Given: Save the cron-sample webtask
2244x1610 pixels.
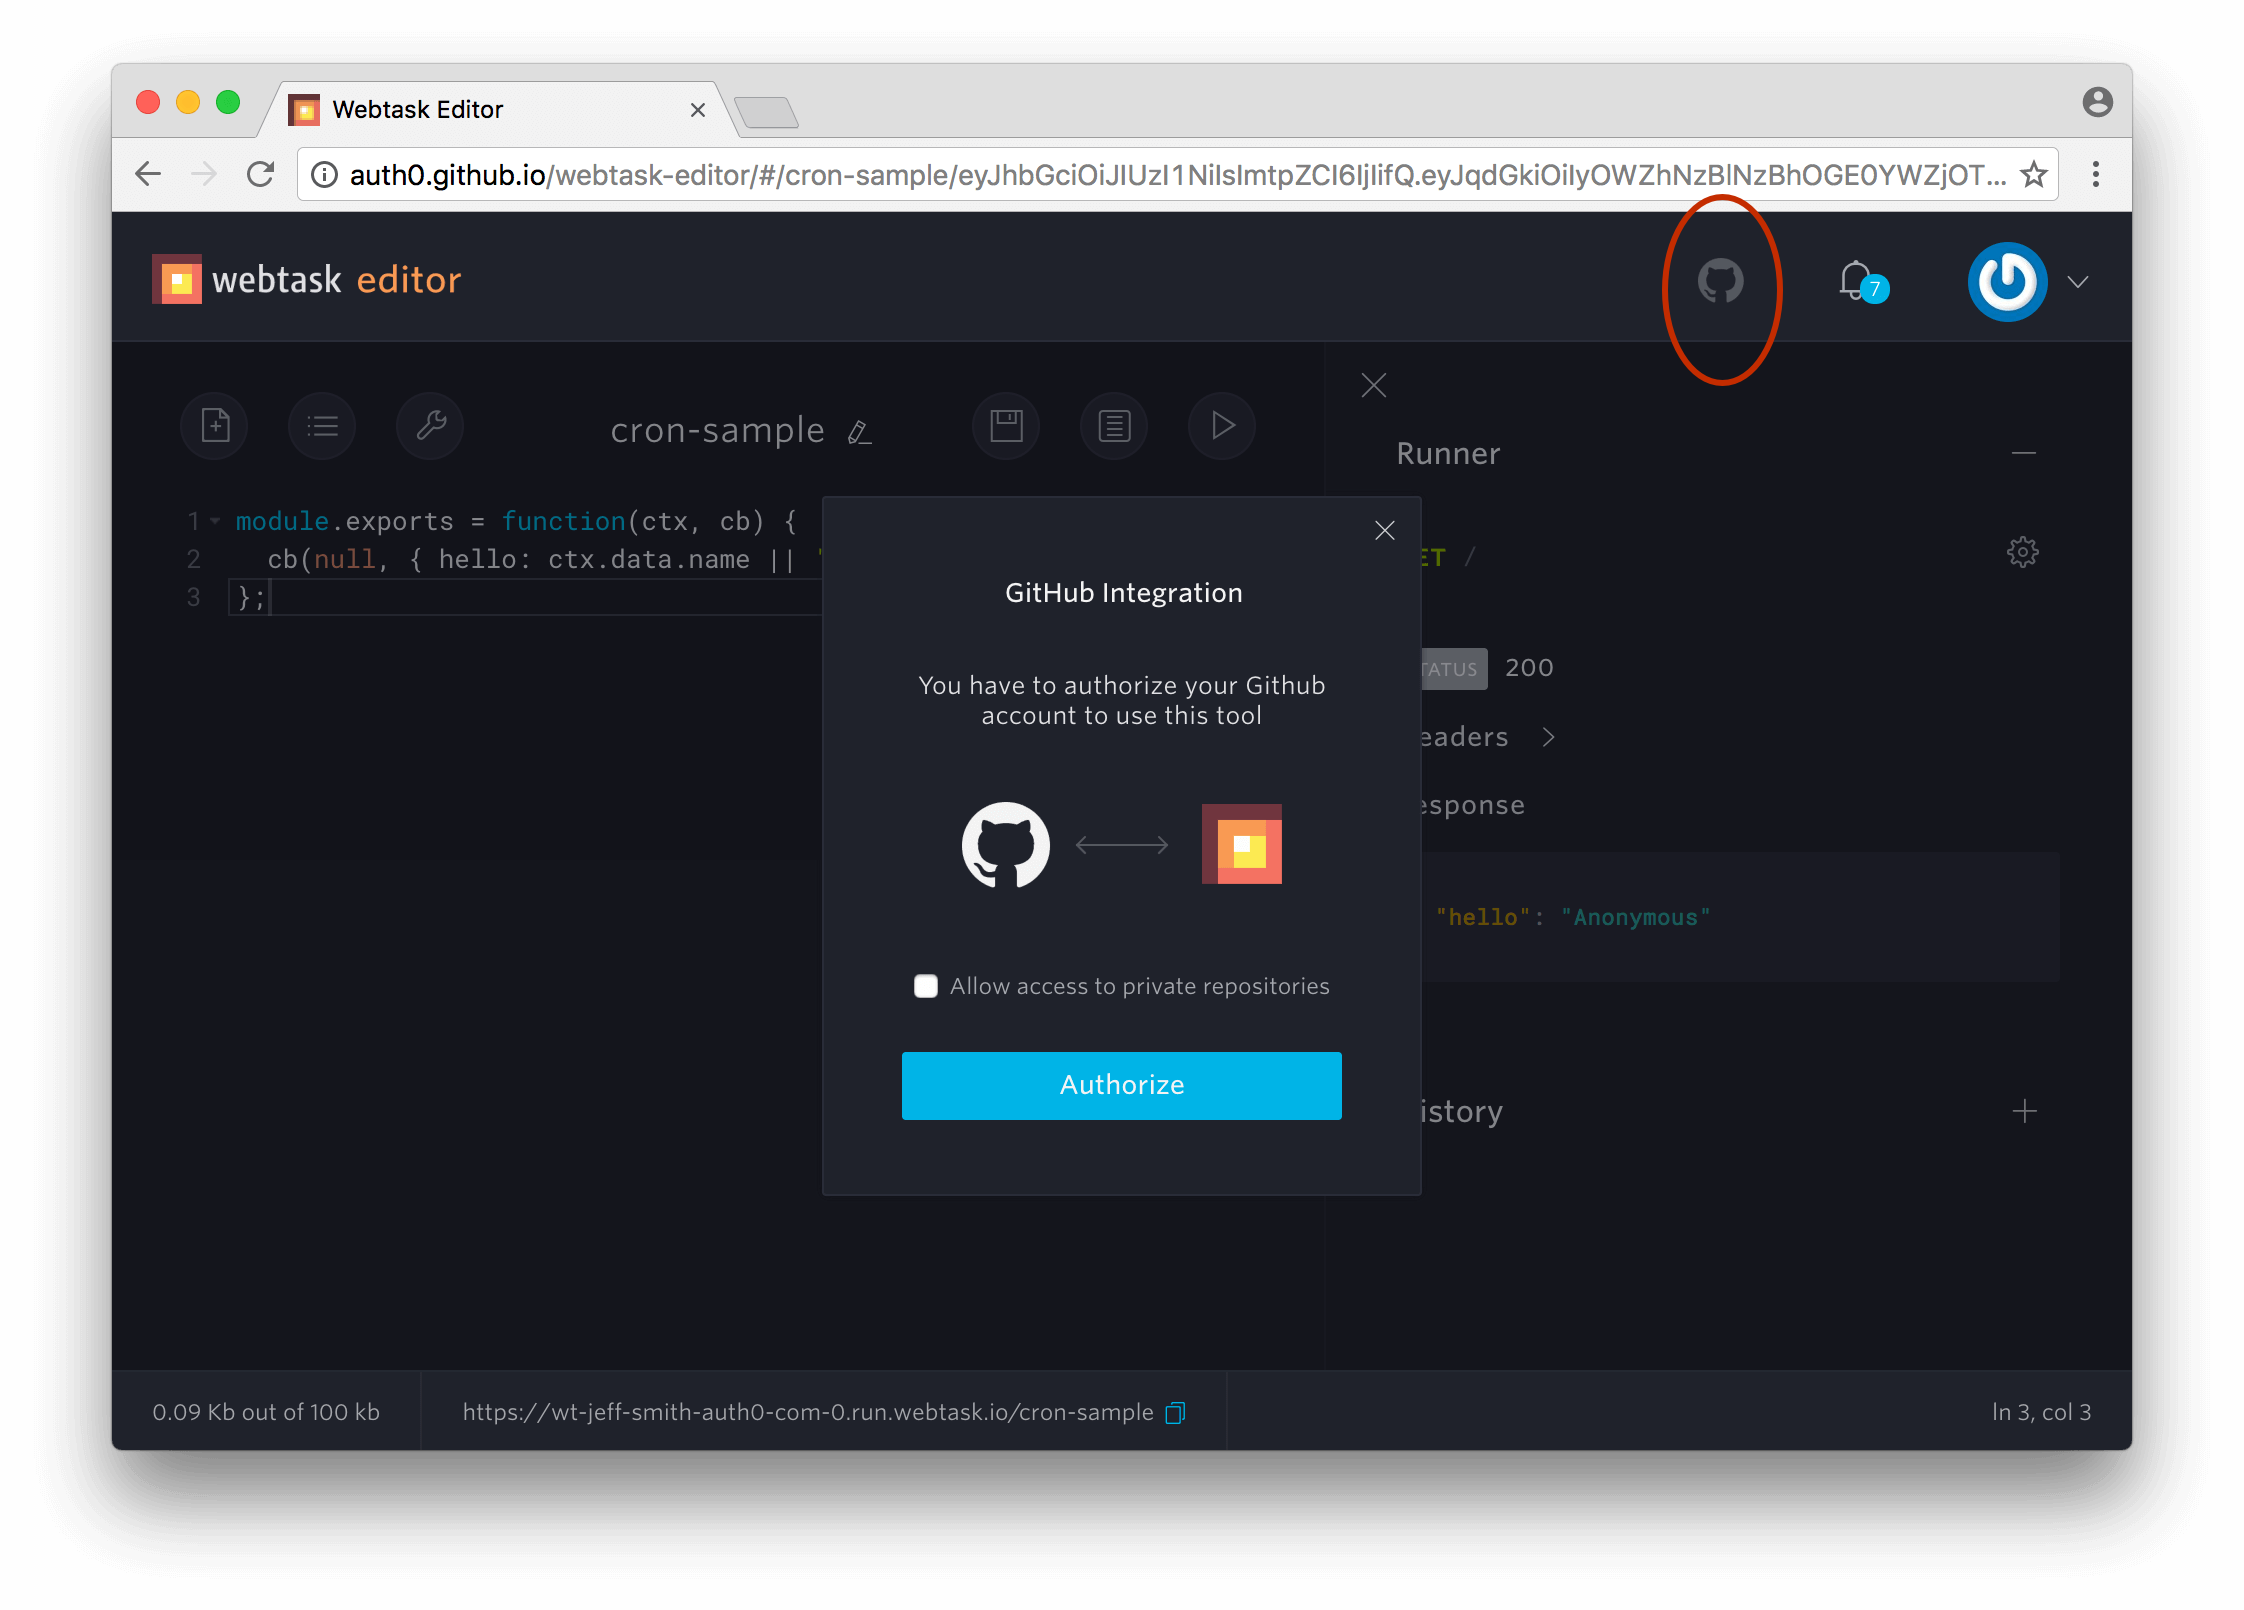Looking at the screenshot, I should pyautogui.click(x=1006, y=426).
